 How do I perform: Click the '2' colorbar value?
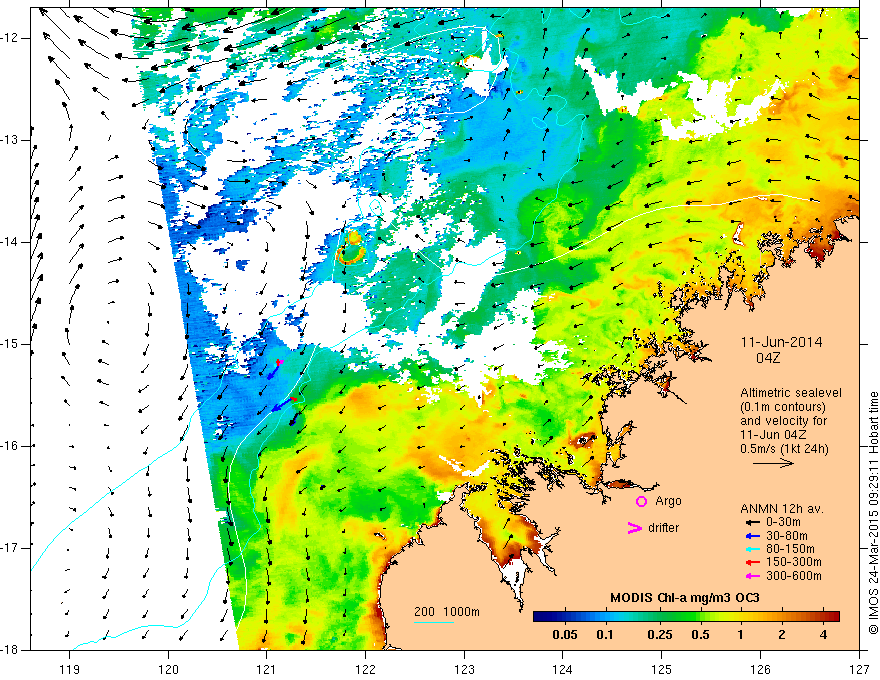(782, 635)
